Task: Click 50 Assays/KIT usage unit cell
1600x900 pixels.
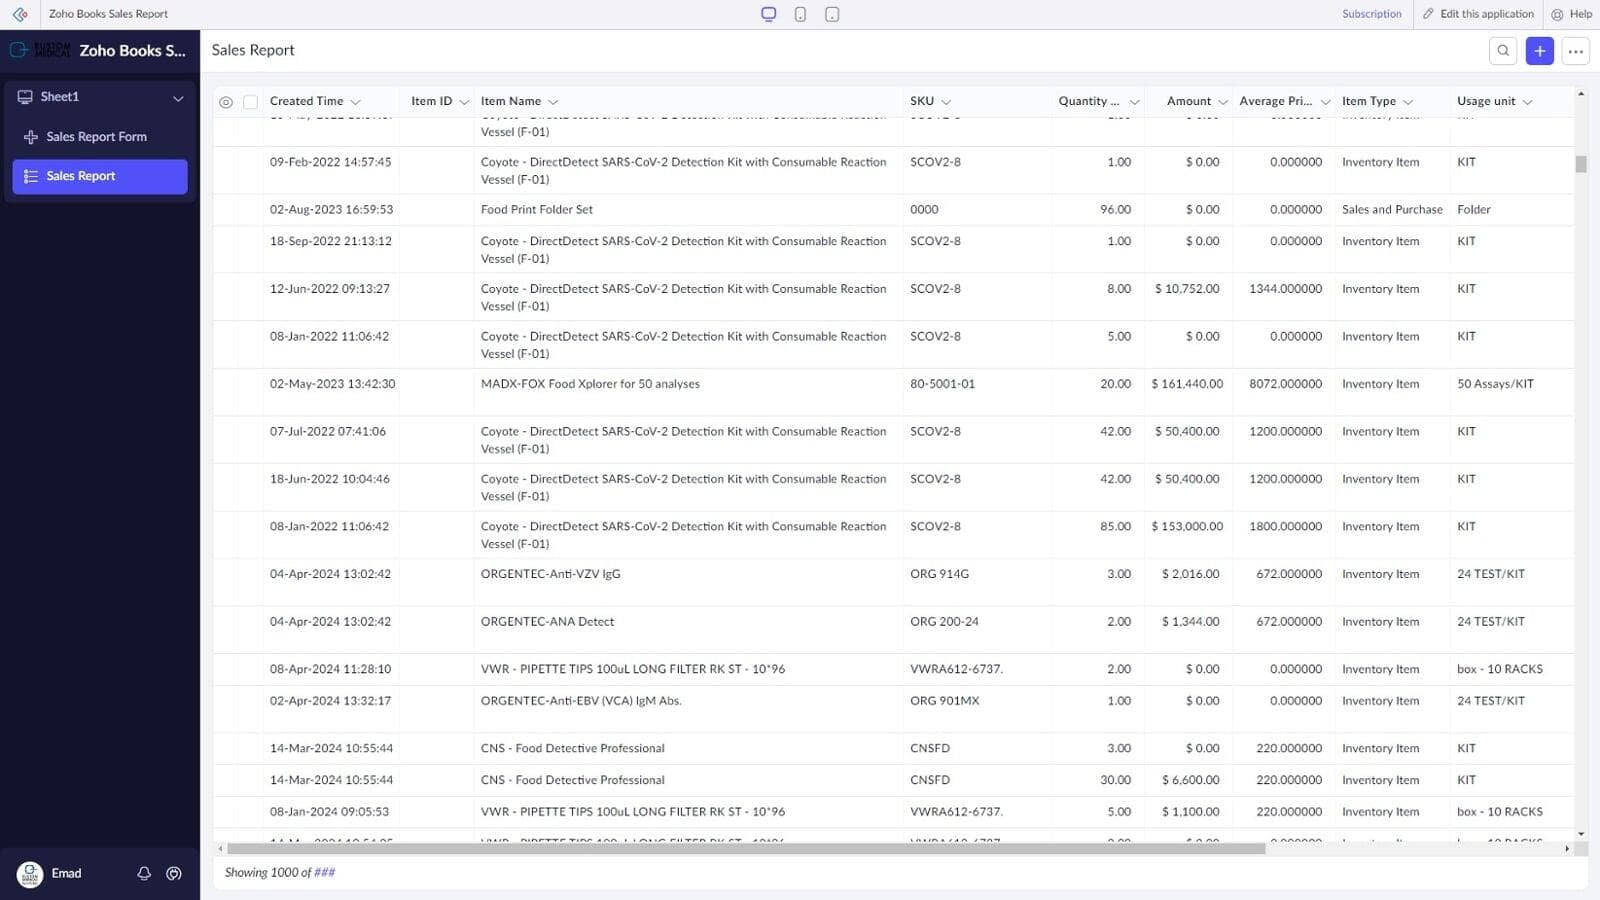Action: (x=1495, y=384)
